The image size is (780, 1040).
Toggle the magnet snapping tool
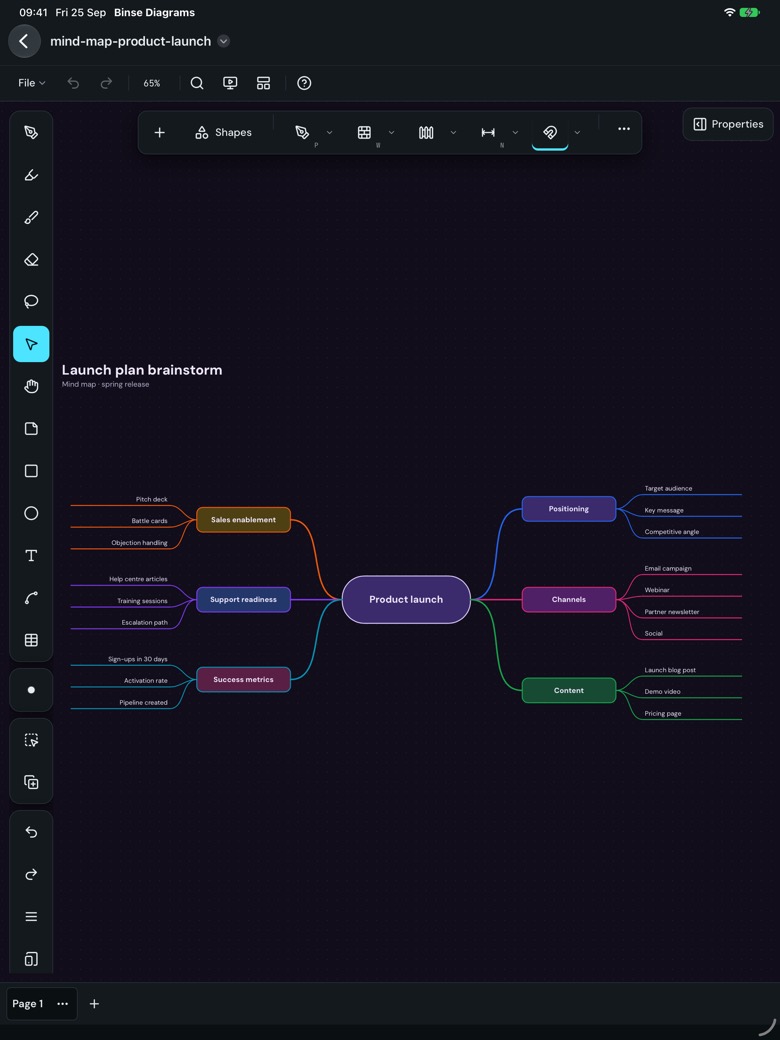550,133
